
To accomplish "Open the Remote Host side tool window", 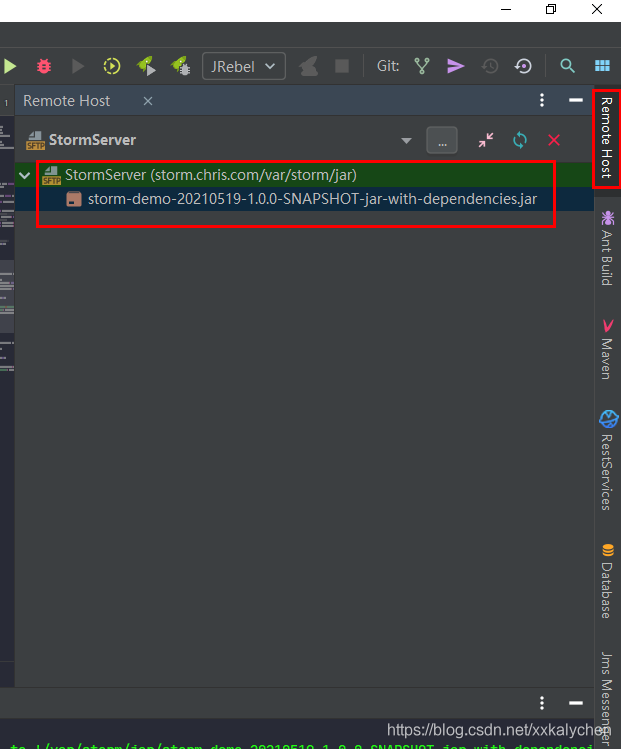I will pos(607,138).
